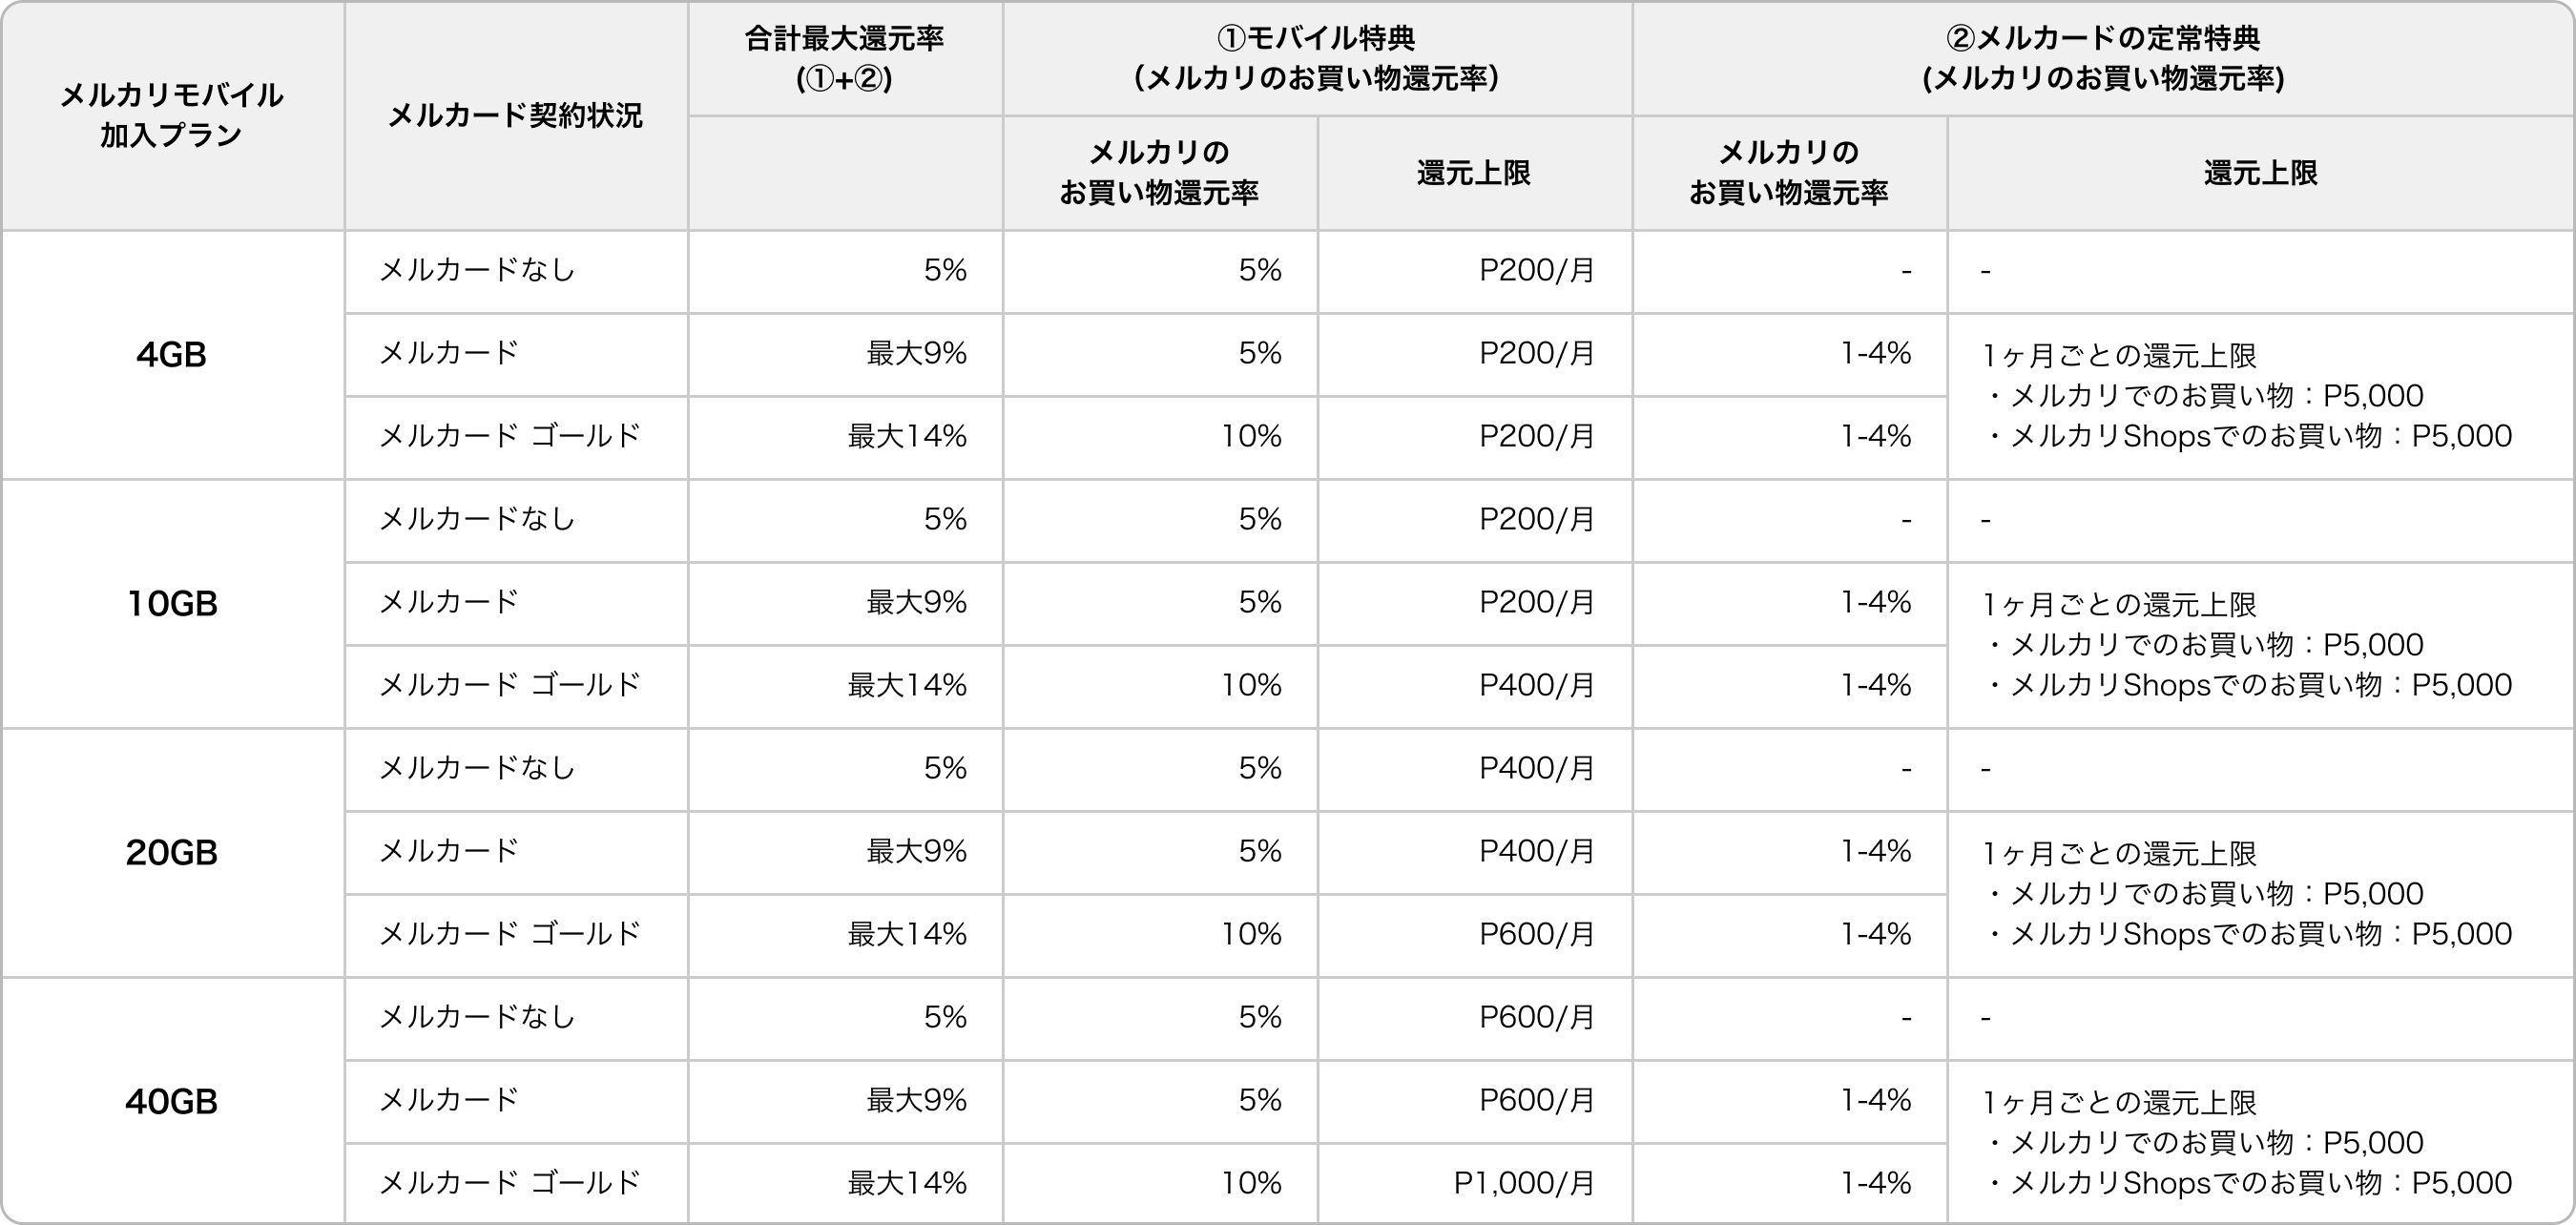The width and height of the screenshot is (2576, 1225).
Task: Click メルカードなし in the 4GB group
Action: coord(478,271)
